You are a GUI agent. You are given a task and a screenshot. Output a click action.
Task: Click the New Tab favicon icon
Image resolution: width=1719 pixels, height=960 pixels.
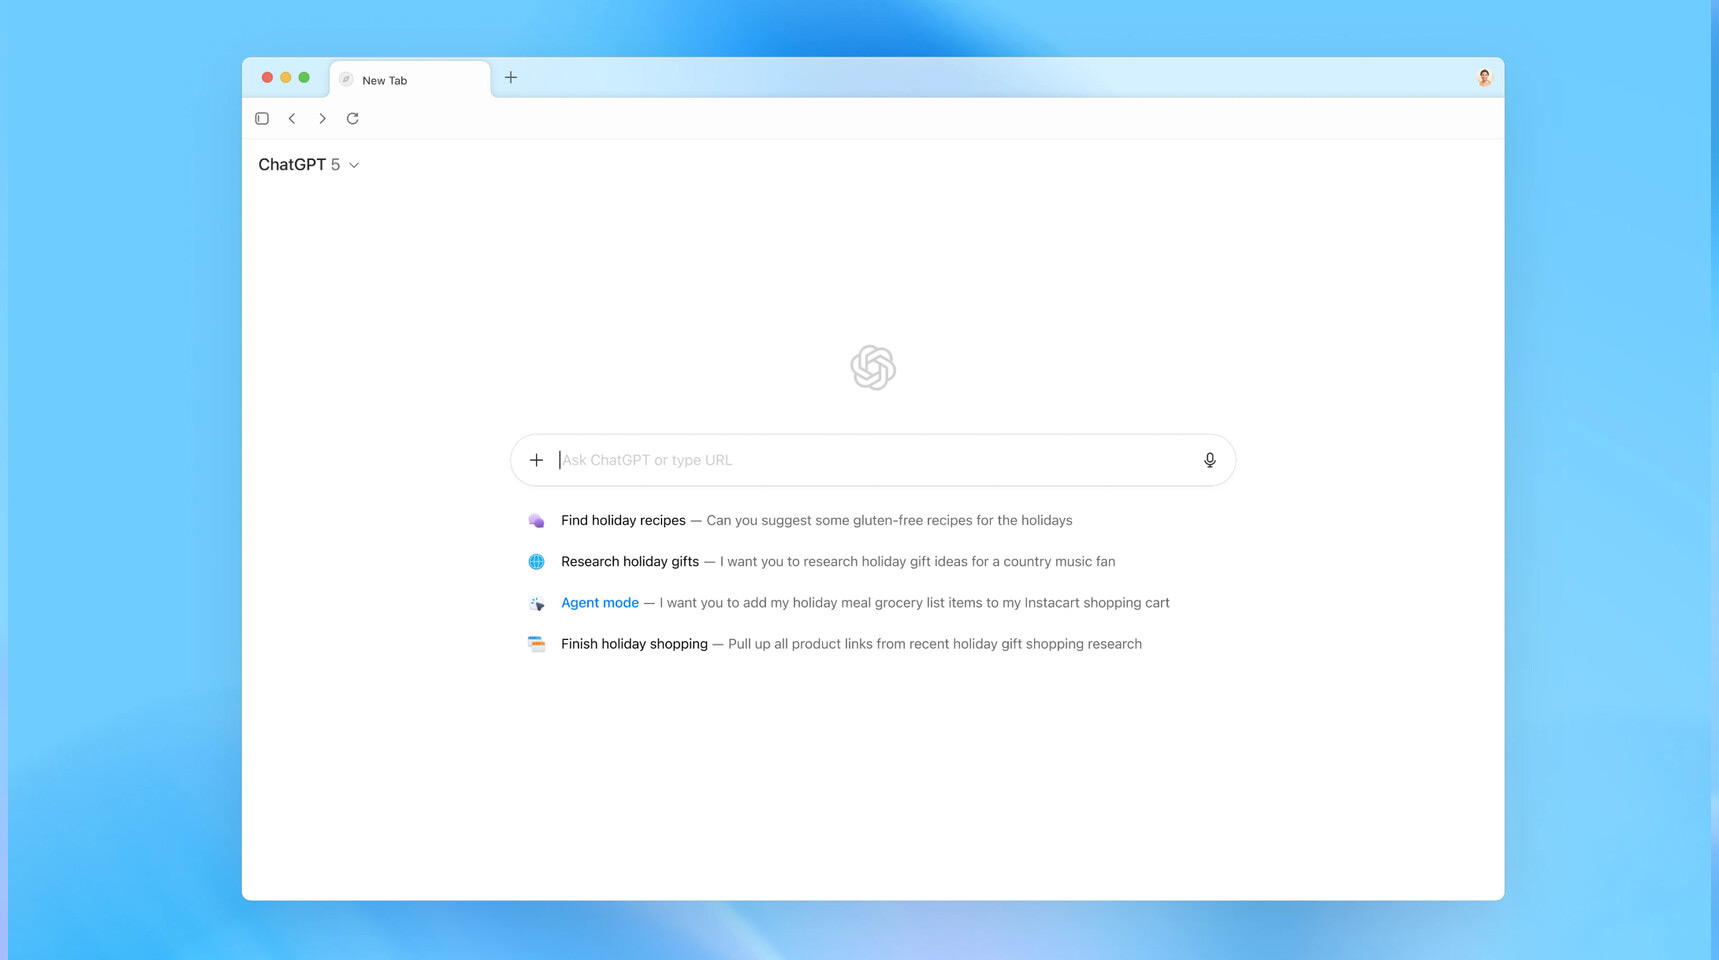tap(346, 80)
